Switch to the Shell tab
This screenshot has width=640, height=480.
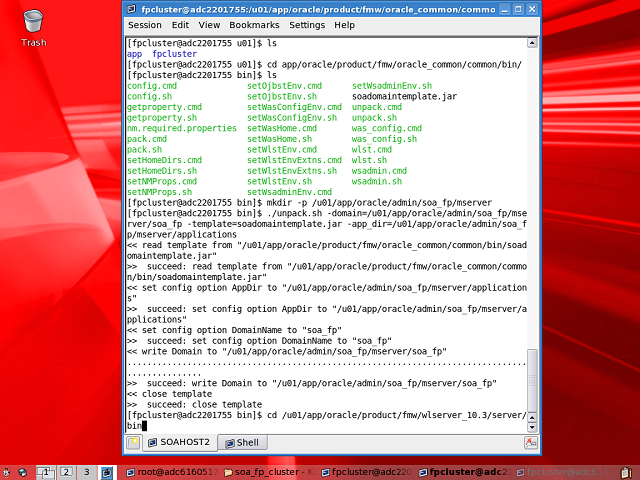tap(242, 443)
